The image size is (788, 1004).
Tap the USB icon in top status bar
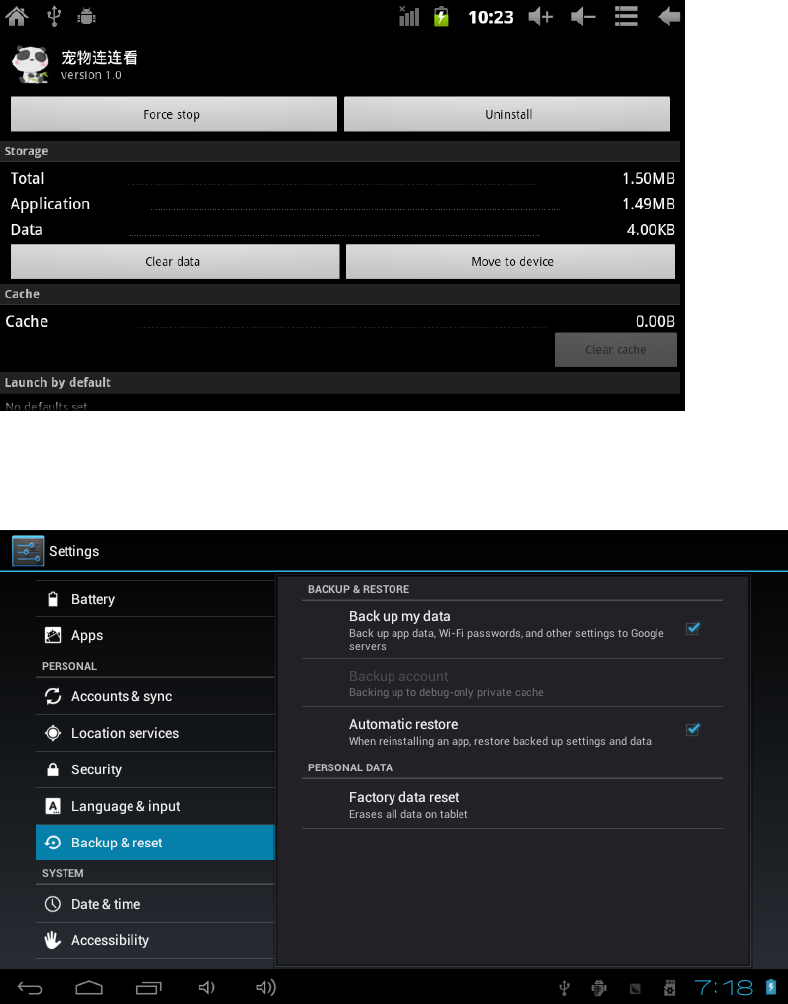click(54, 16)
